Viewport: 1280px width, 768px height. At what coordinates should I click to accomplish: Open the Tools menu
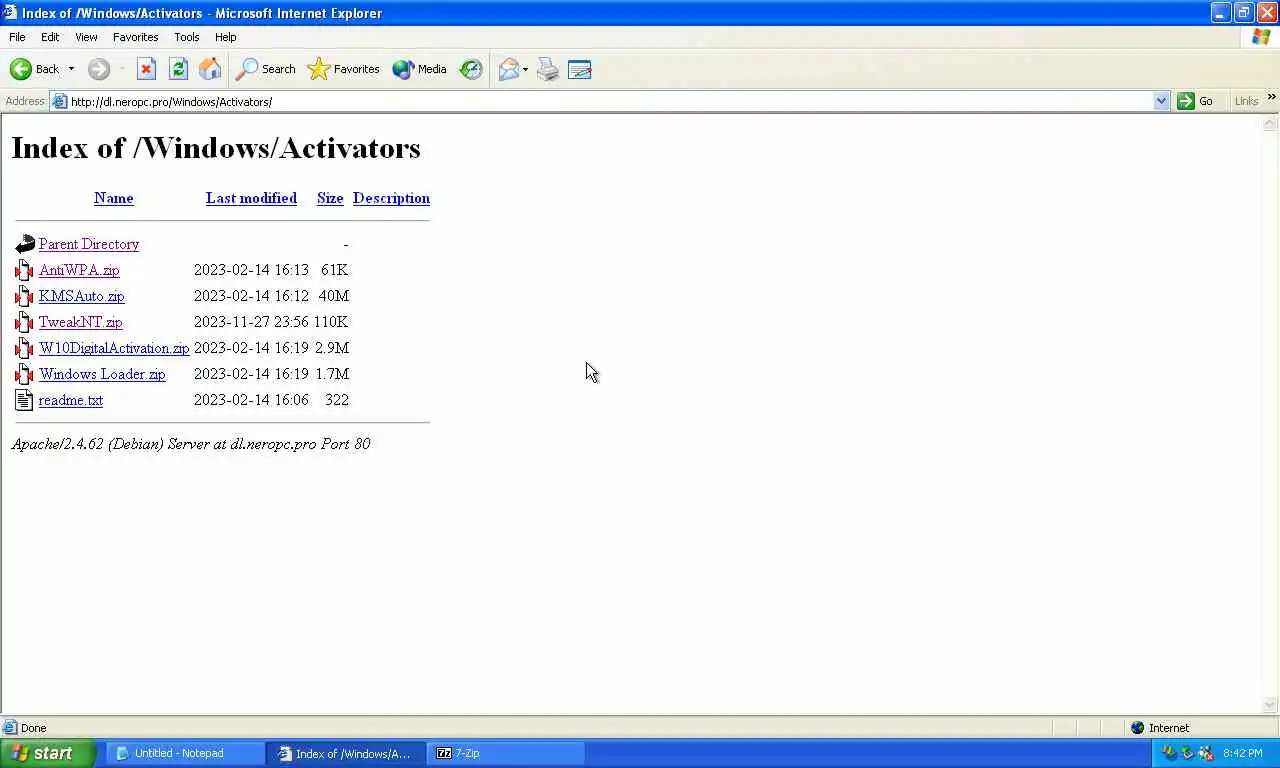click(187, 37)
